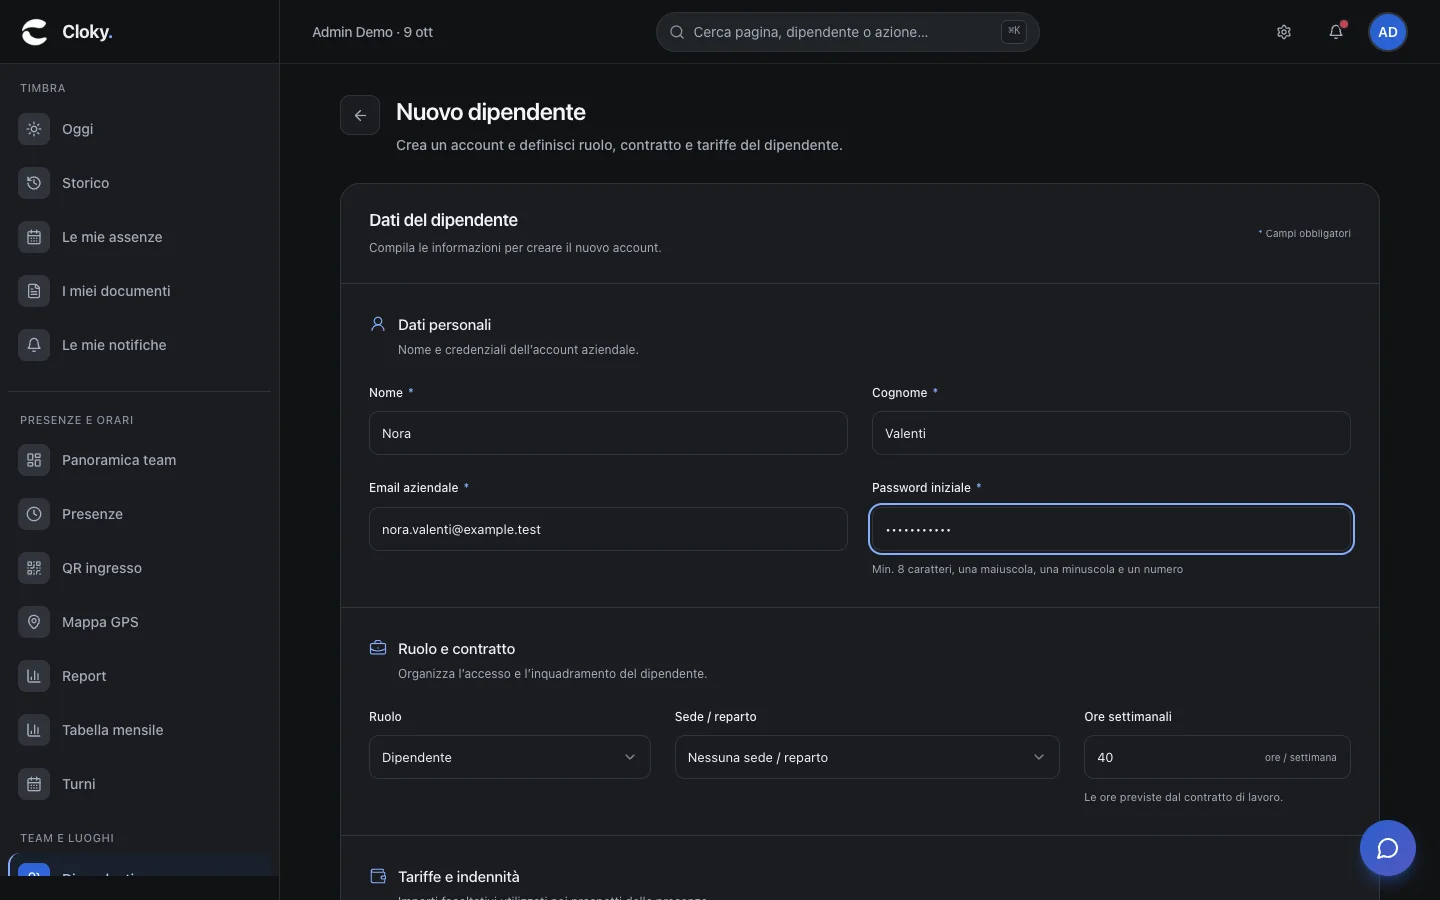The width and height of the screenshot is (1440, 900).
Task: Click the Email aziendale input field
Action: coord(608,529)
